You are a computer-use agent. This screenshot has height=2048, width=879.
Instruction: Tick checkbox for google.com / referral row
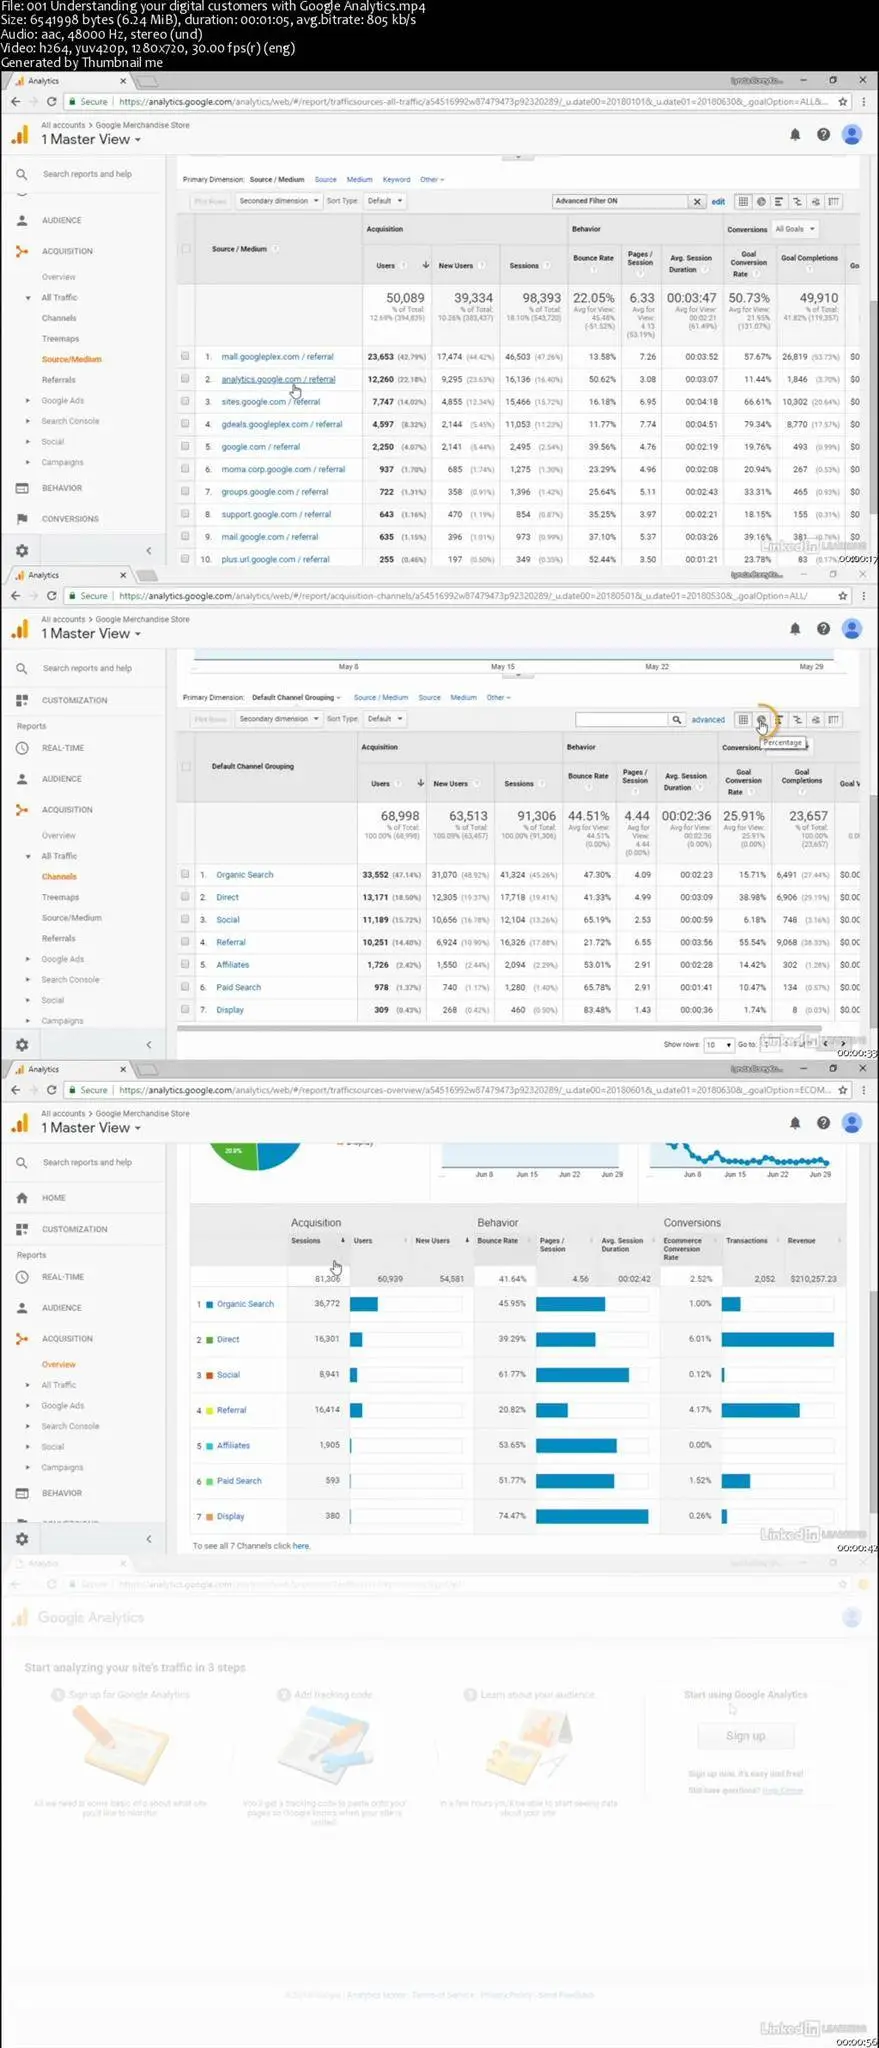tap(185, 446)
